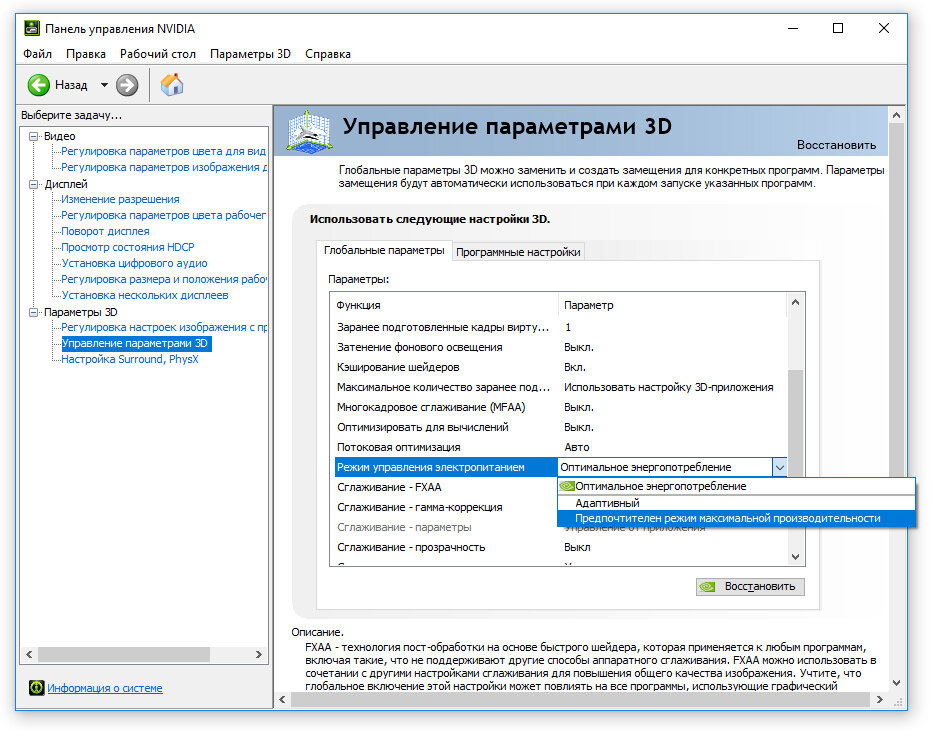Viewport: 933px width, 740px height.
Task: Click the header Восстановить link
Action: [x=836, y=145]
